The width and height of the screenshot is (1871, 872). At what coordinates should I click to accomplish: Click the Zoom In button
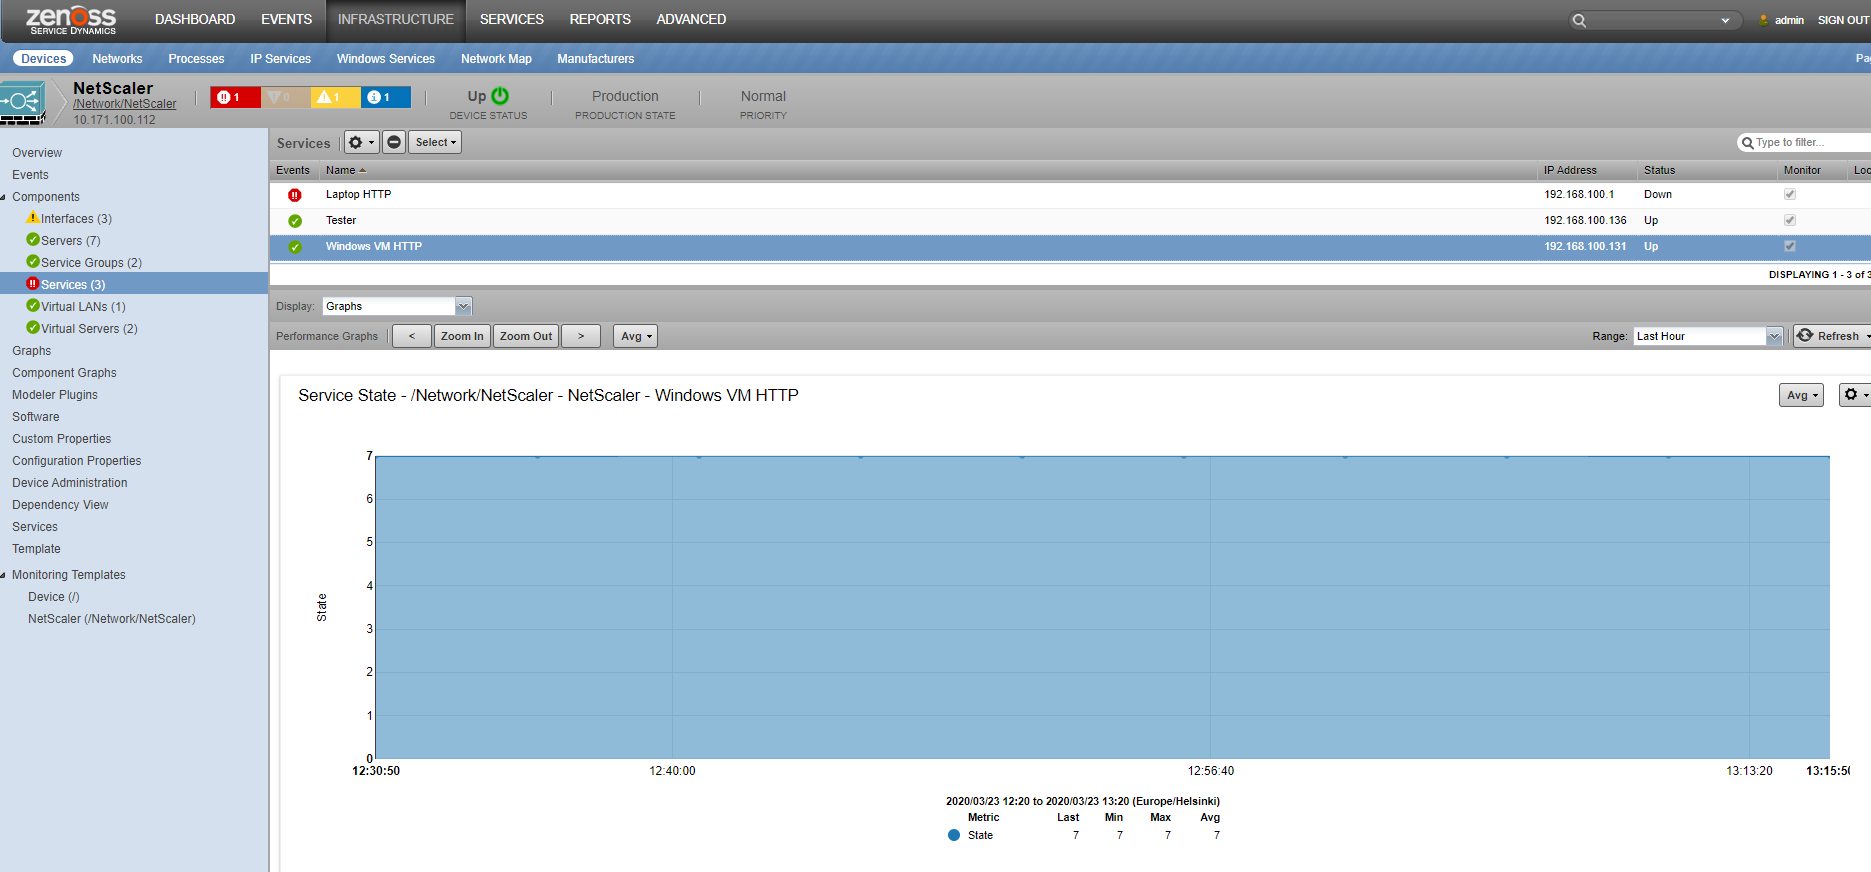tap(462, 336)
